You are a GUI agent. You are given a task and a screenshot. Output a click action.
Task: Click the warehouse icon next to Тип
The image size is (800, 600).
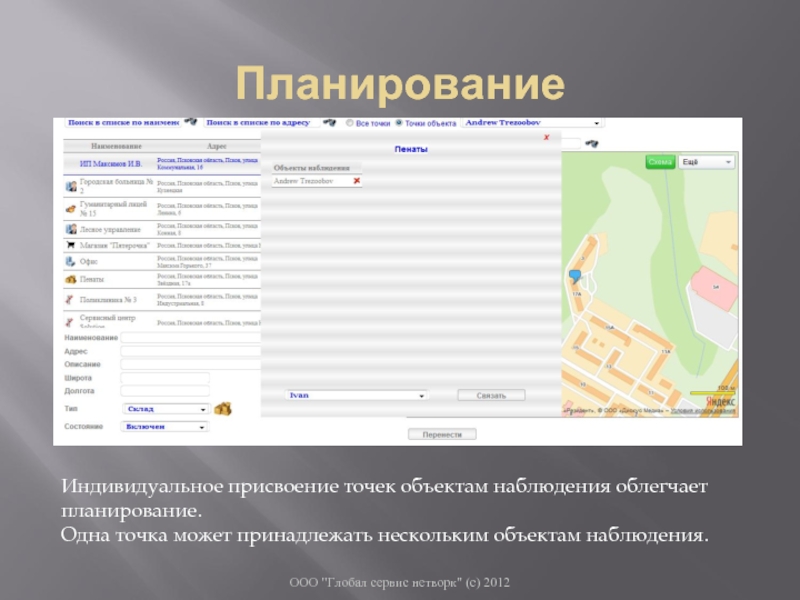(x=223, y=408)
